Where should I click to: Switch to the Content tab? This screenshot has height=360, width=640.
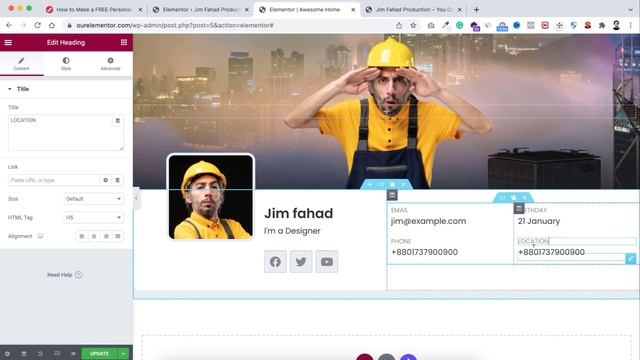click(x=22, y=64)
